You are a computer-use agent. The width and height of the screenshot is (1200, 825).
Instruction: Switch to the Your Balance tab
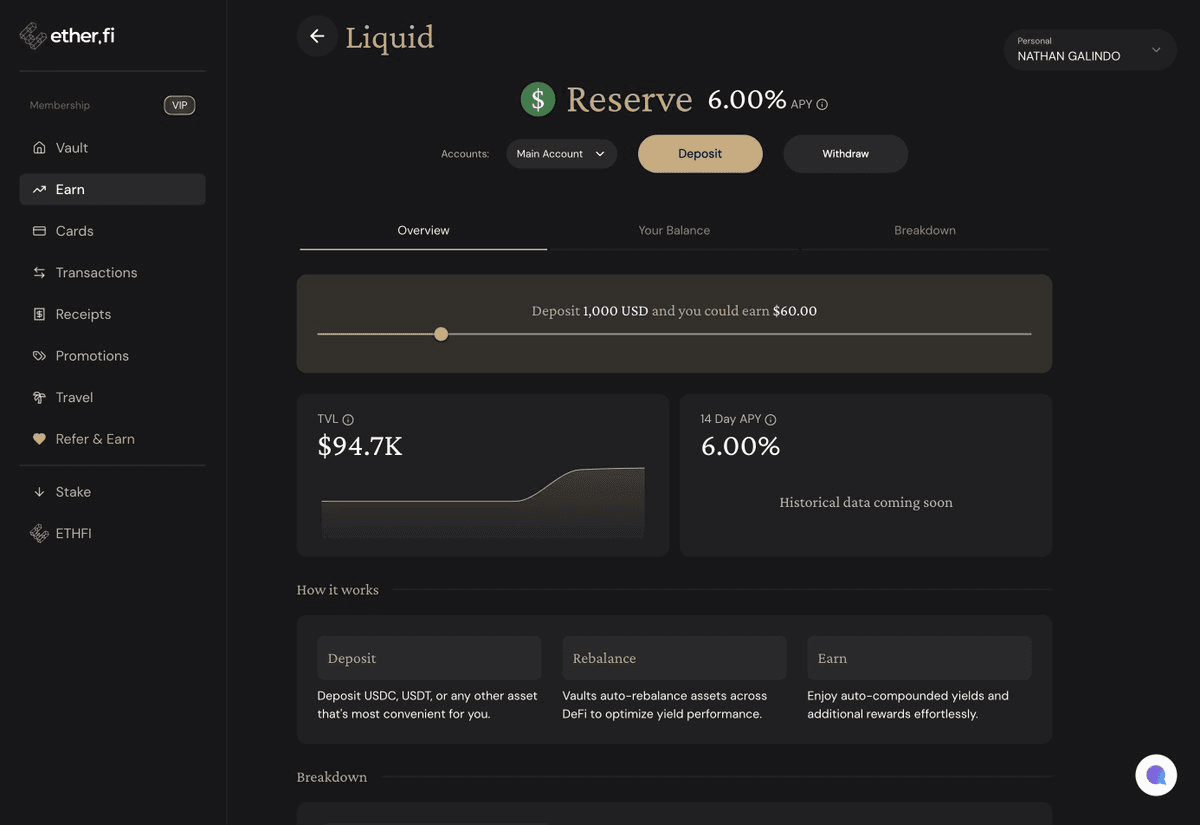674,230
